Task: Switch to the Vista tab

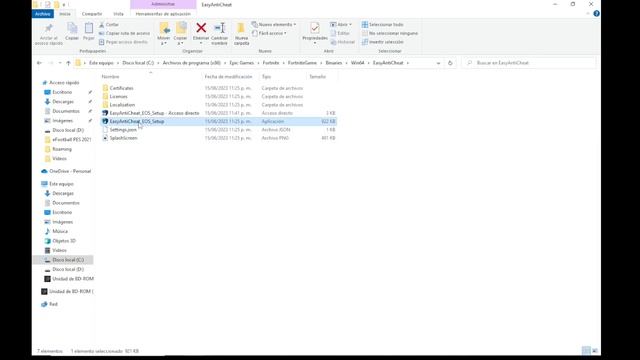Action: [118, 14]
